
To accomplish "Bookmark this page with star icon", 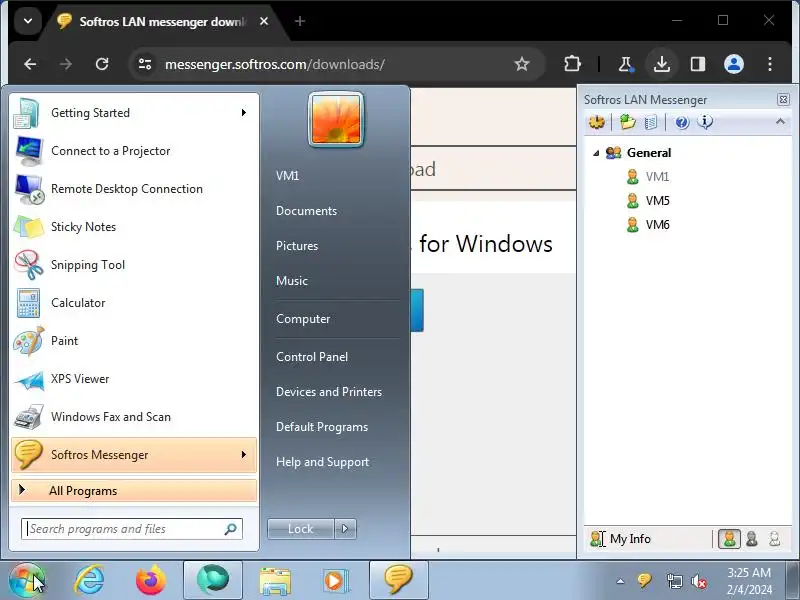I will coord(521,64).
